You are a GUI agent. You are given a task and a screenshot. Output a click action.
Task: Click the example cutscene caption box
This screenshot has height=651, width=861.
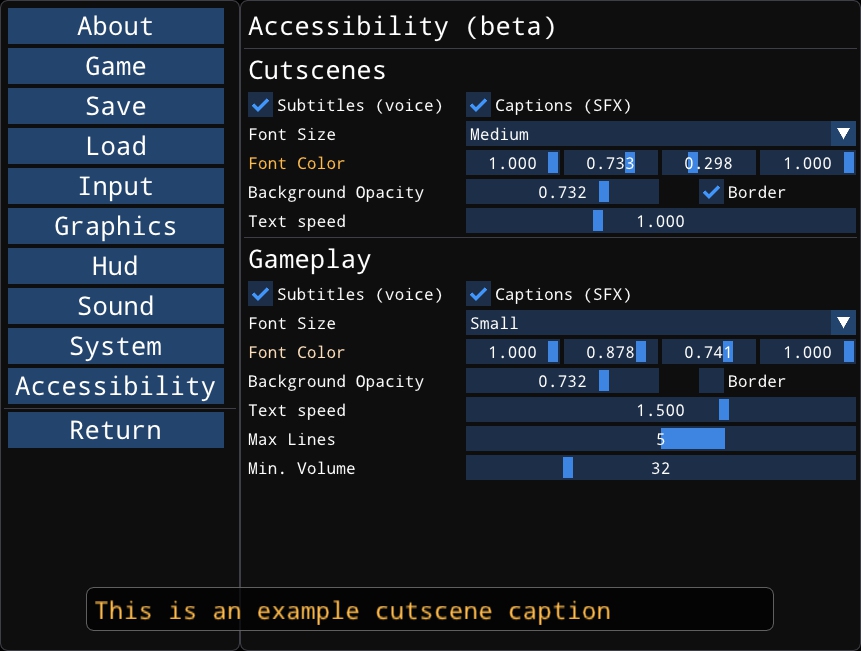tap(430, 609)
